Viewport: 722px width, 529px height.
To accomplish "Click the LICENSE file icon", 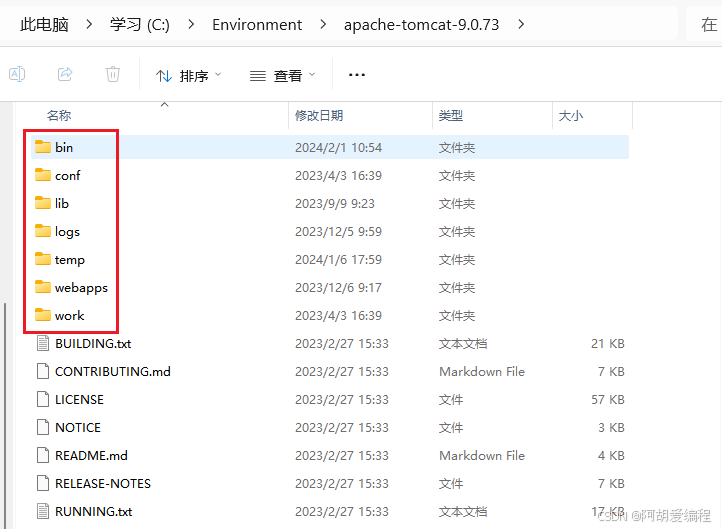I will [x=43, y=400].
